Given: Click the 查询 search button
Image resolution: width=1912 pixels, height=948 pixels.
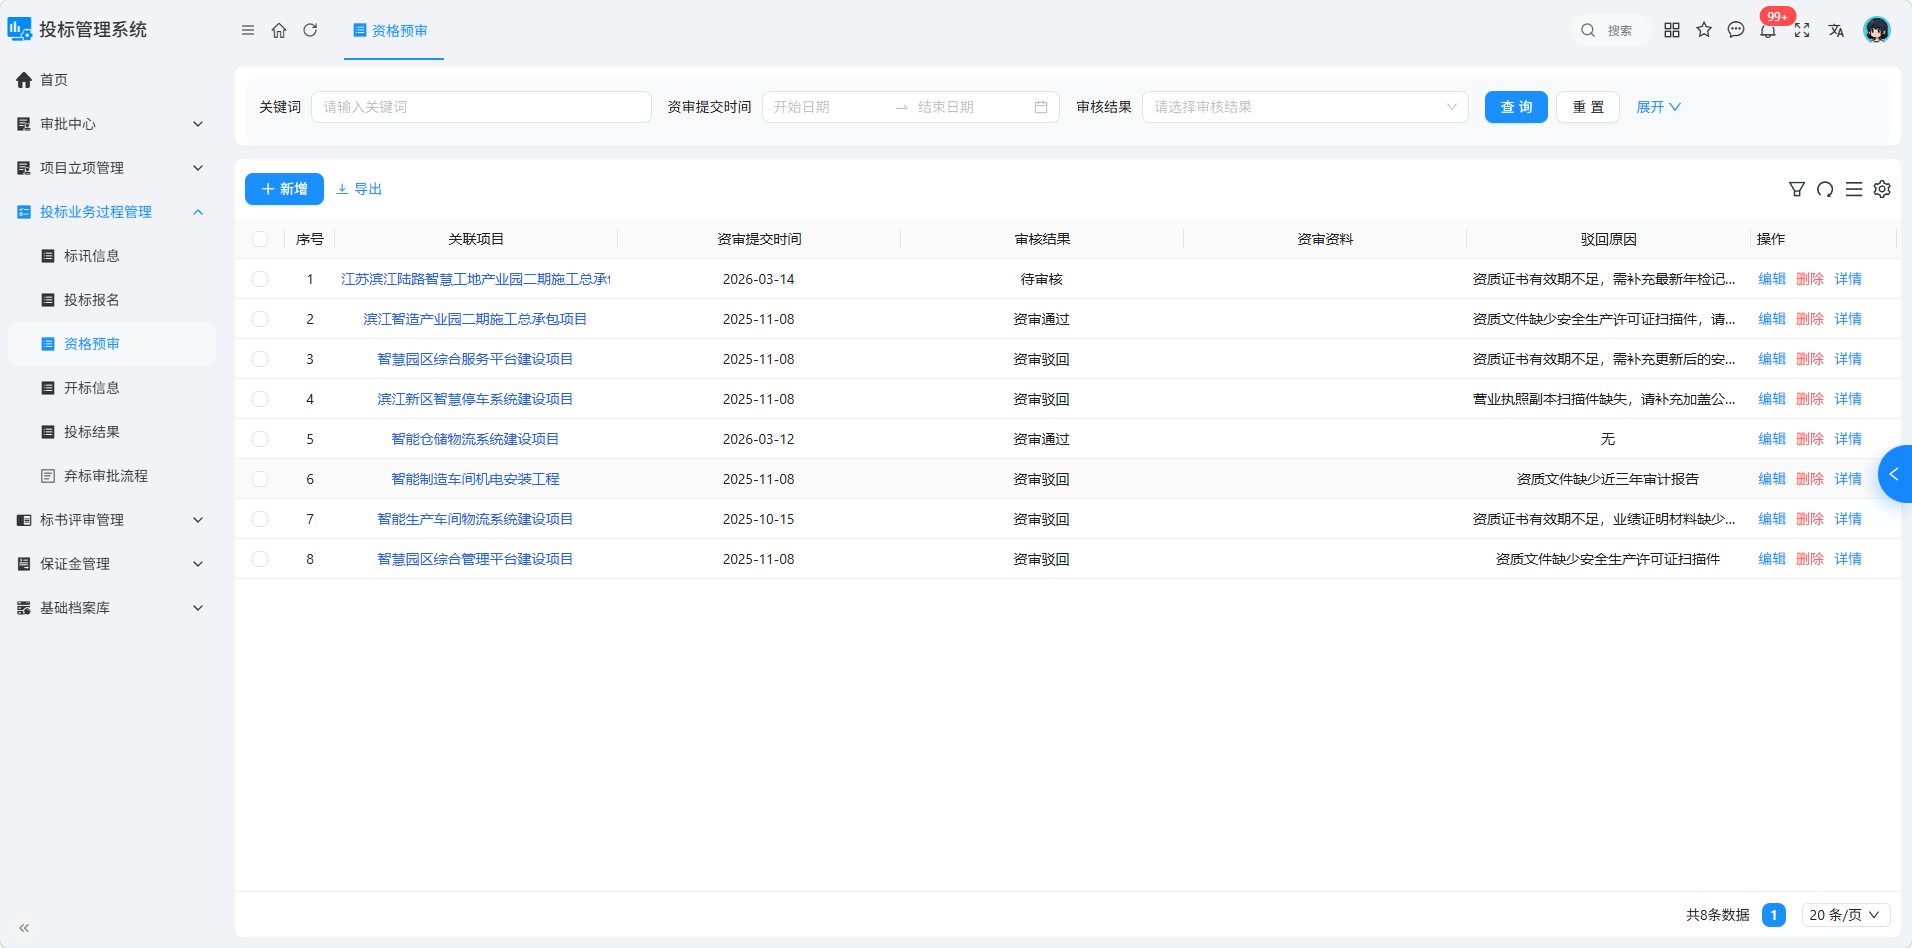Looking at the screenshot, I should [1516, 107].
